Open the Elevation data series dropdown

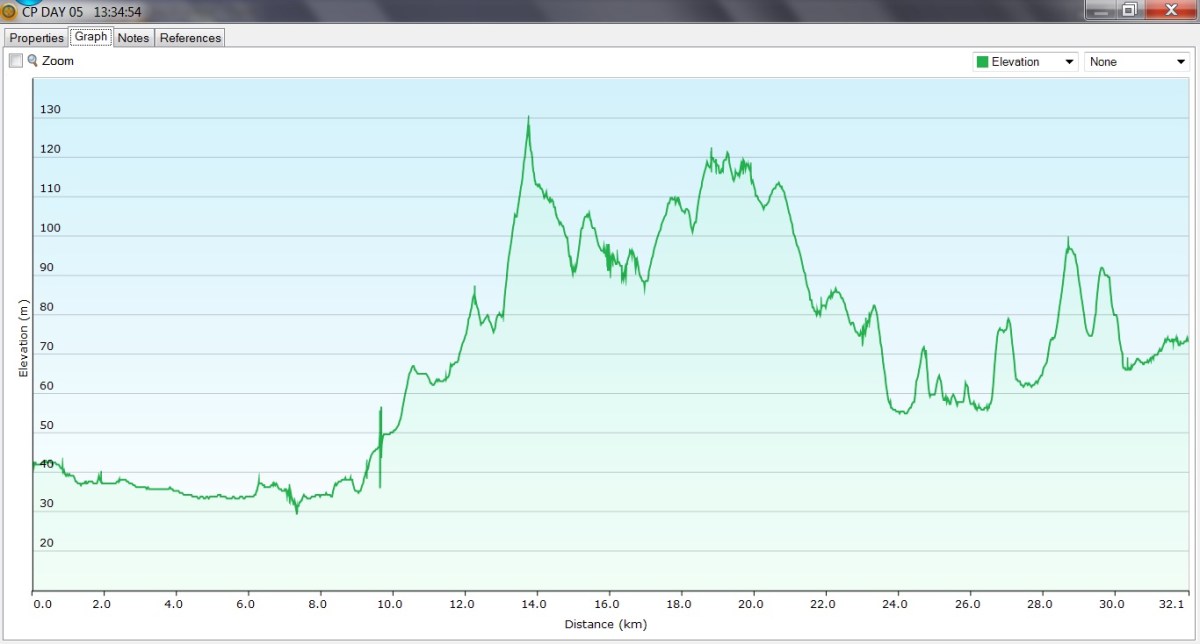coord(1024,62)
